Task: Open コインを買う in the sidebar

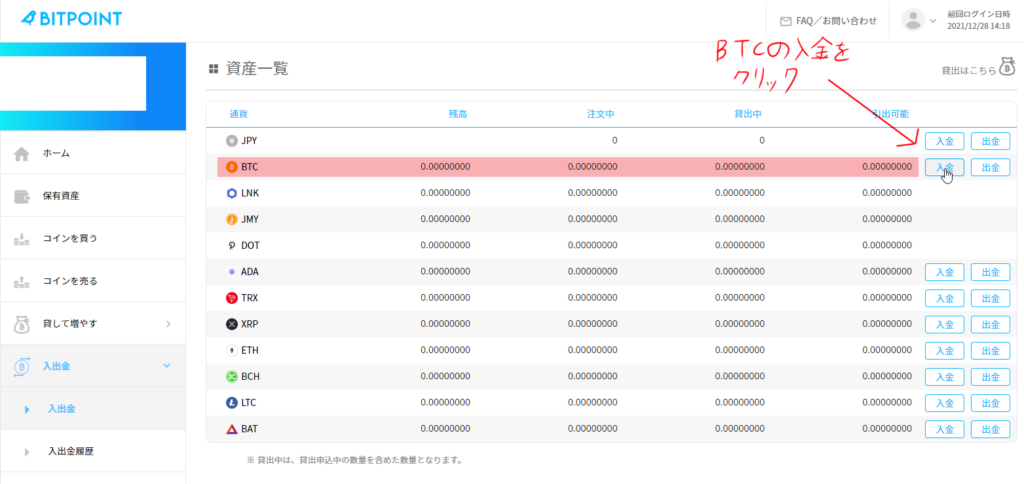Action: 69,239
